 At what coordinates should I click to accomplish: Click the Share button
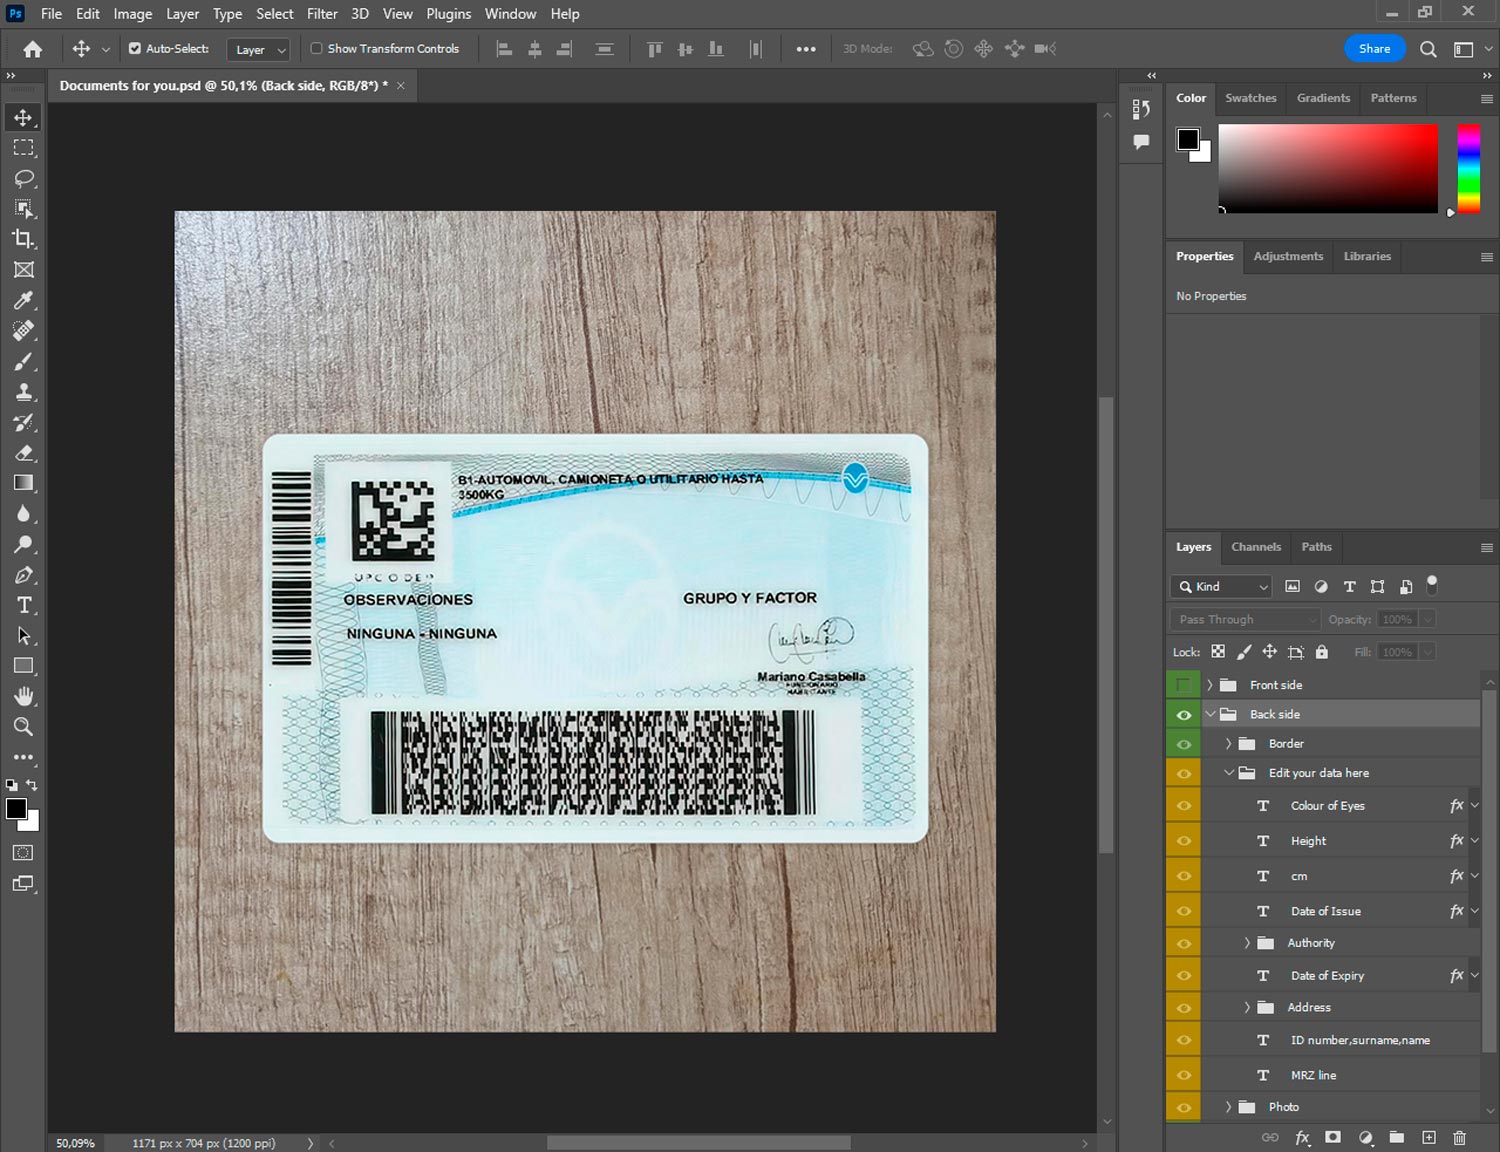coord(1374,48)
